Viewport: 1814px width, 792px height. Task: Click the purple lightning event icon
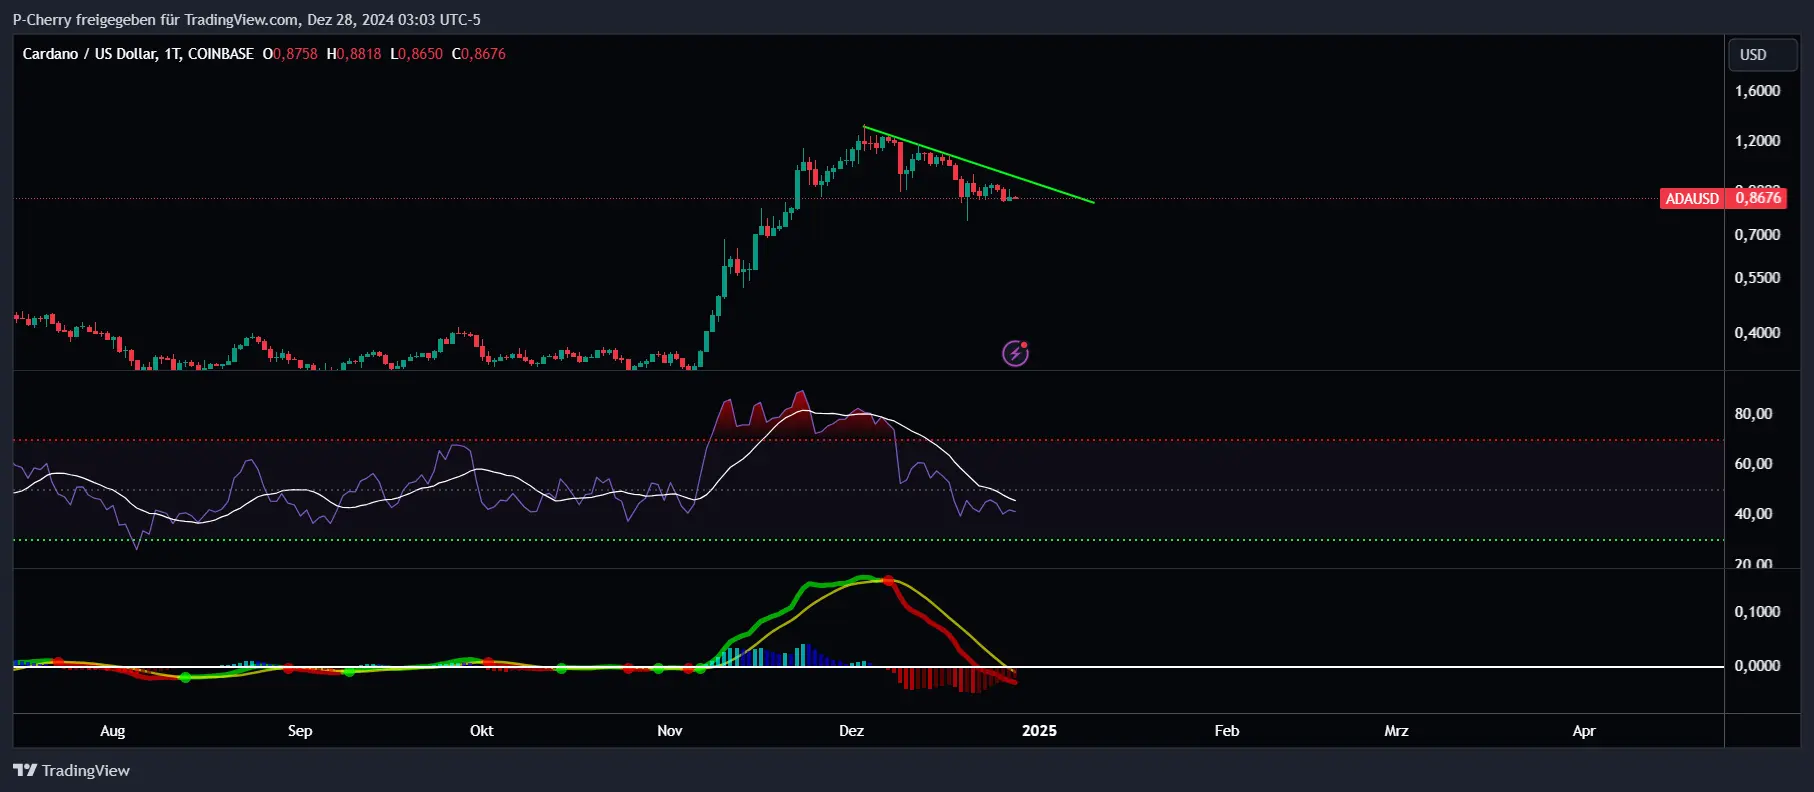point(1015,353)
